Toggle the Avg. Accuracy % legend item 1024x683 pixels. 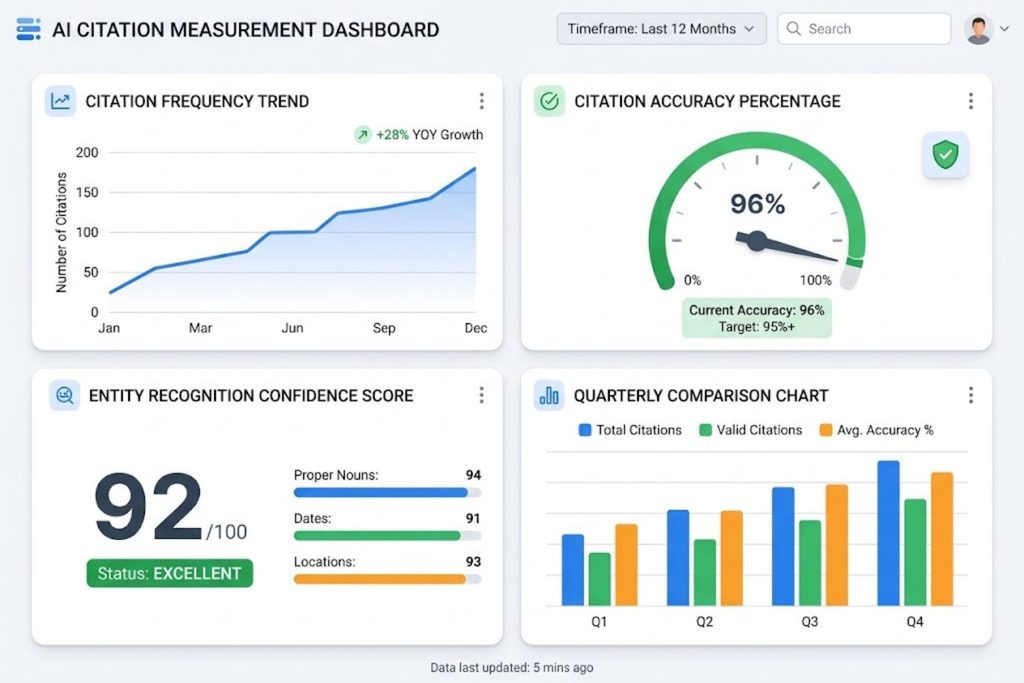pos(876,430)
